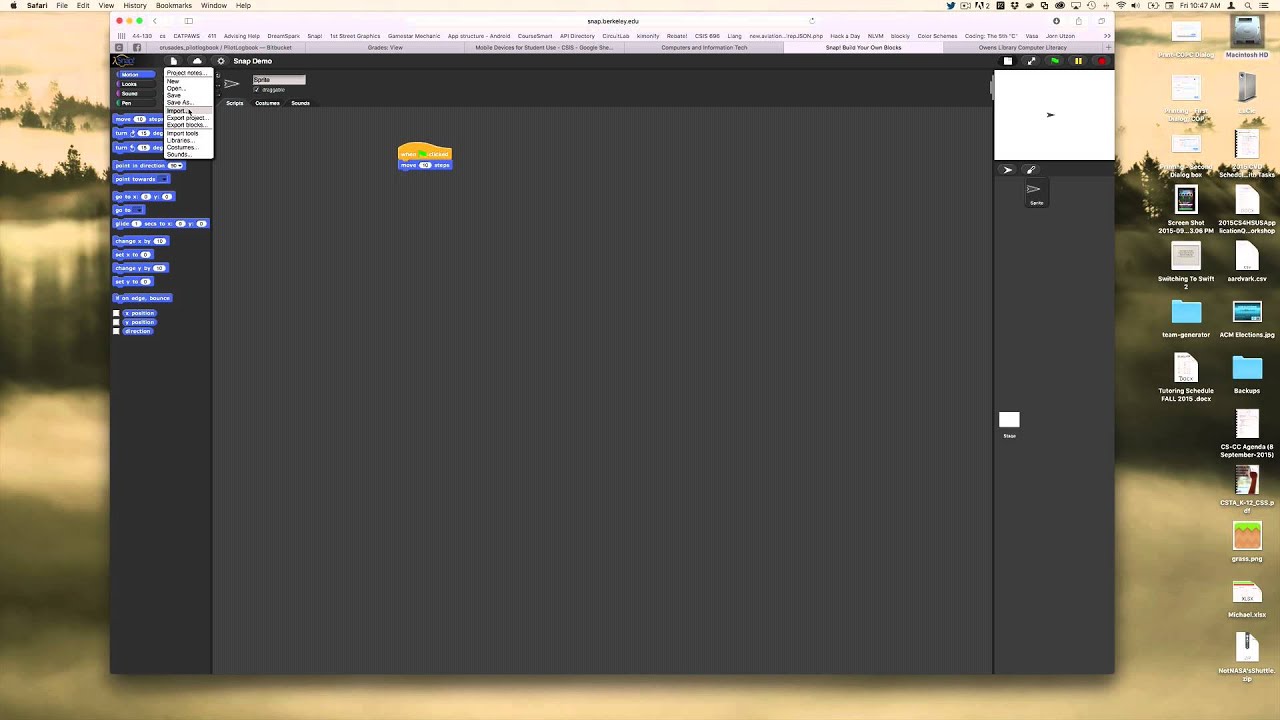Click the sprite arrow on the stage

click(x=1050, y=114)
